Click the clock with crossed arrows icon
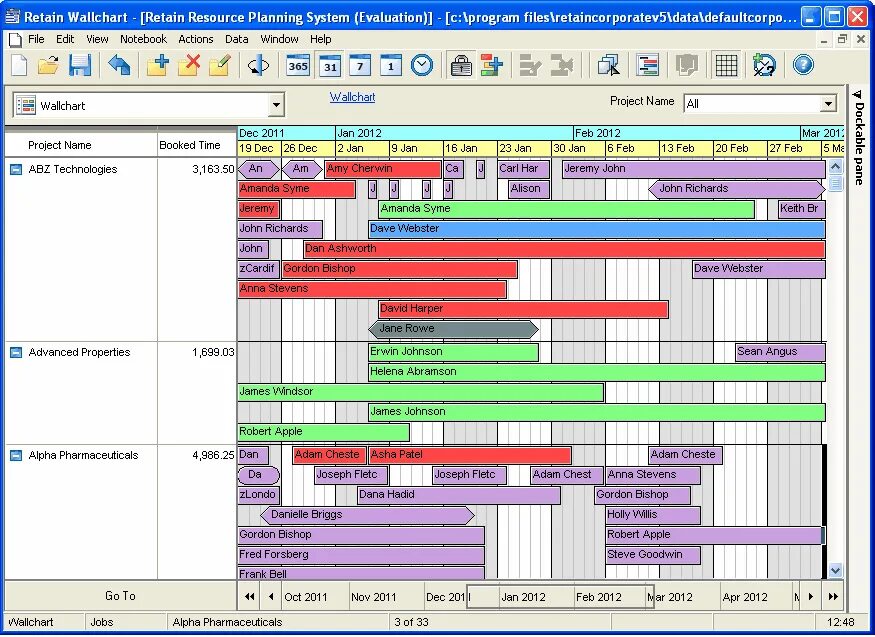The image size is (875, 637). pos(764,66)
